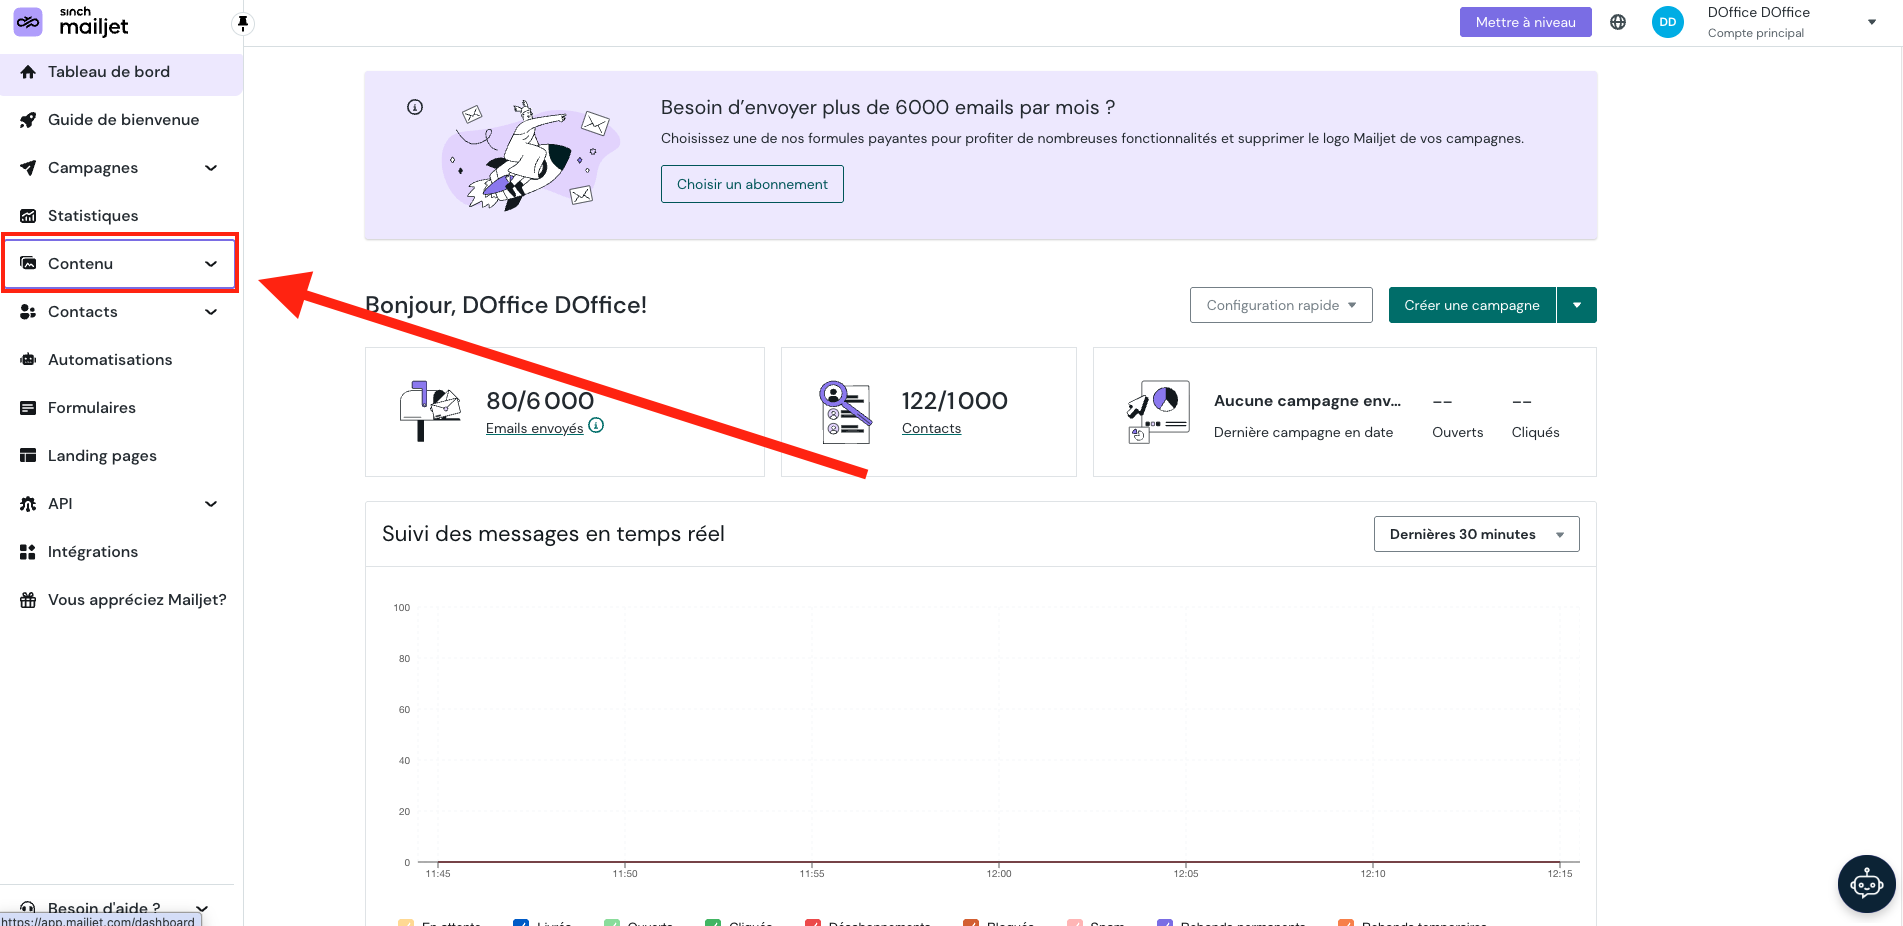Open the Emails envoyés link

[x=534, y=427]
